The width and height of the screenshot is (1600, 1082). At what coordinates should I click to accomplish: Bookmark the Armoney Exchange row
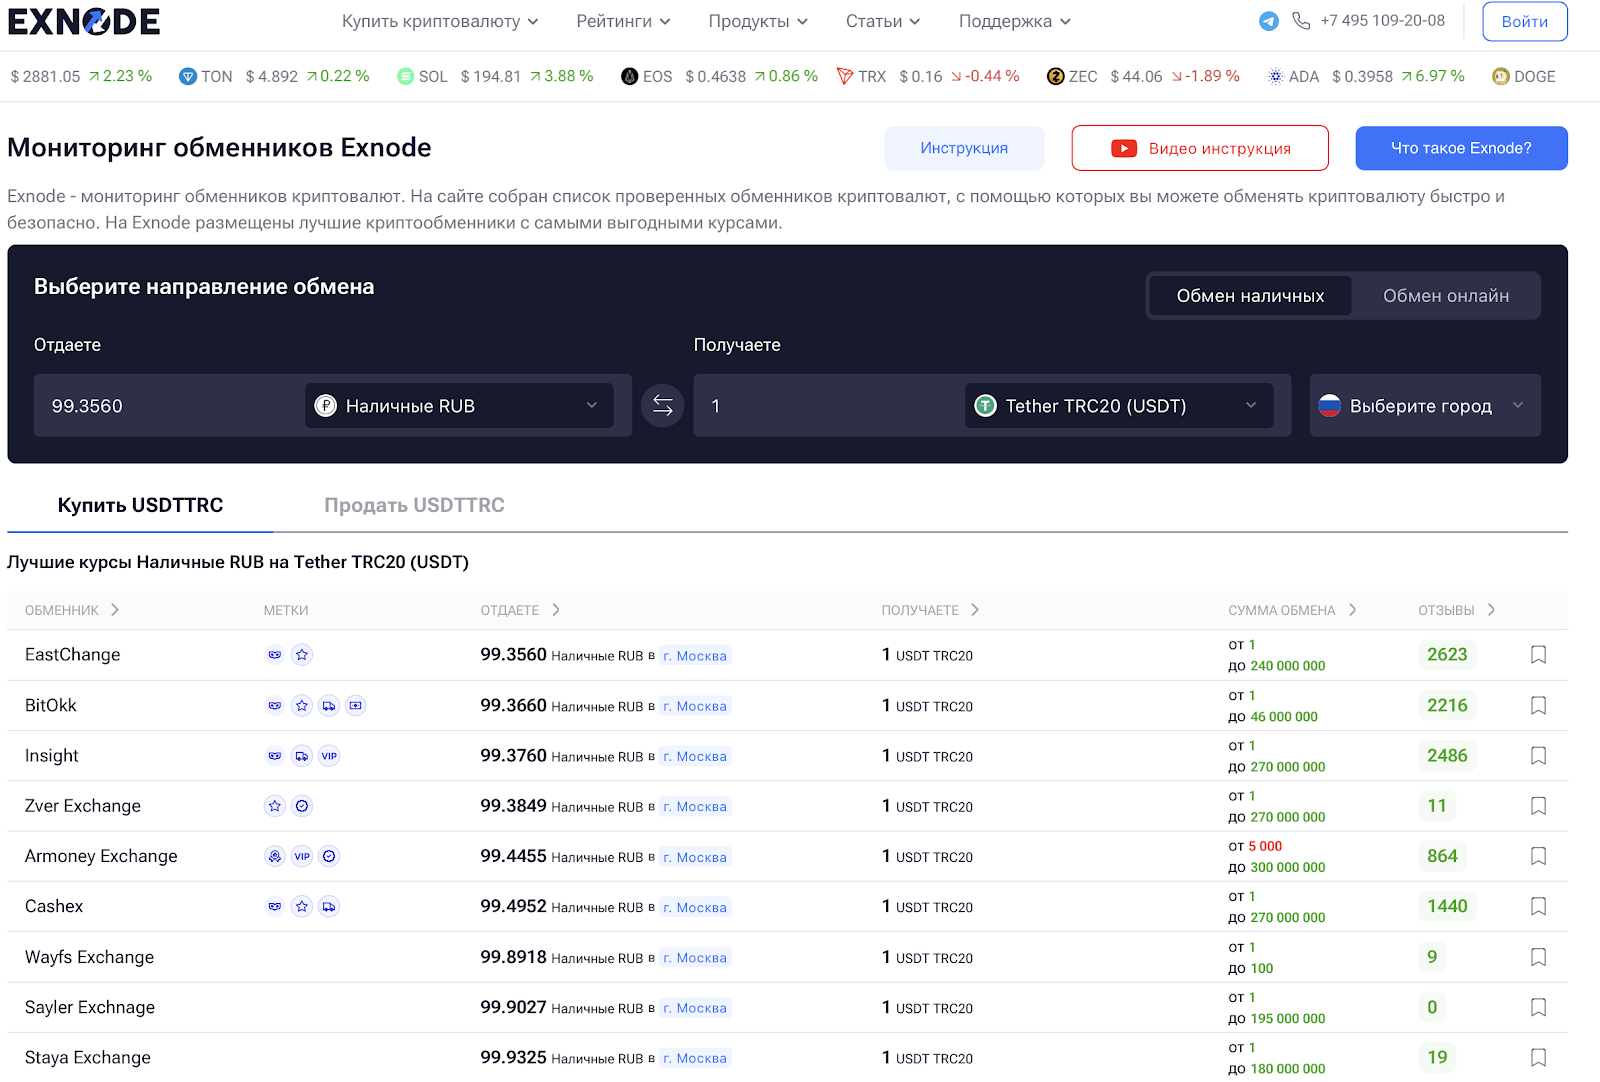[x=1538, y=856]
